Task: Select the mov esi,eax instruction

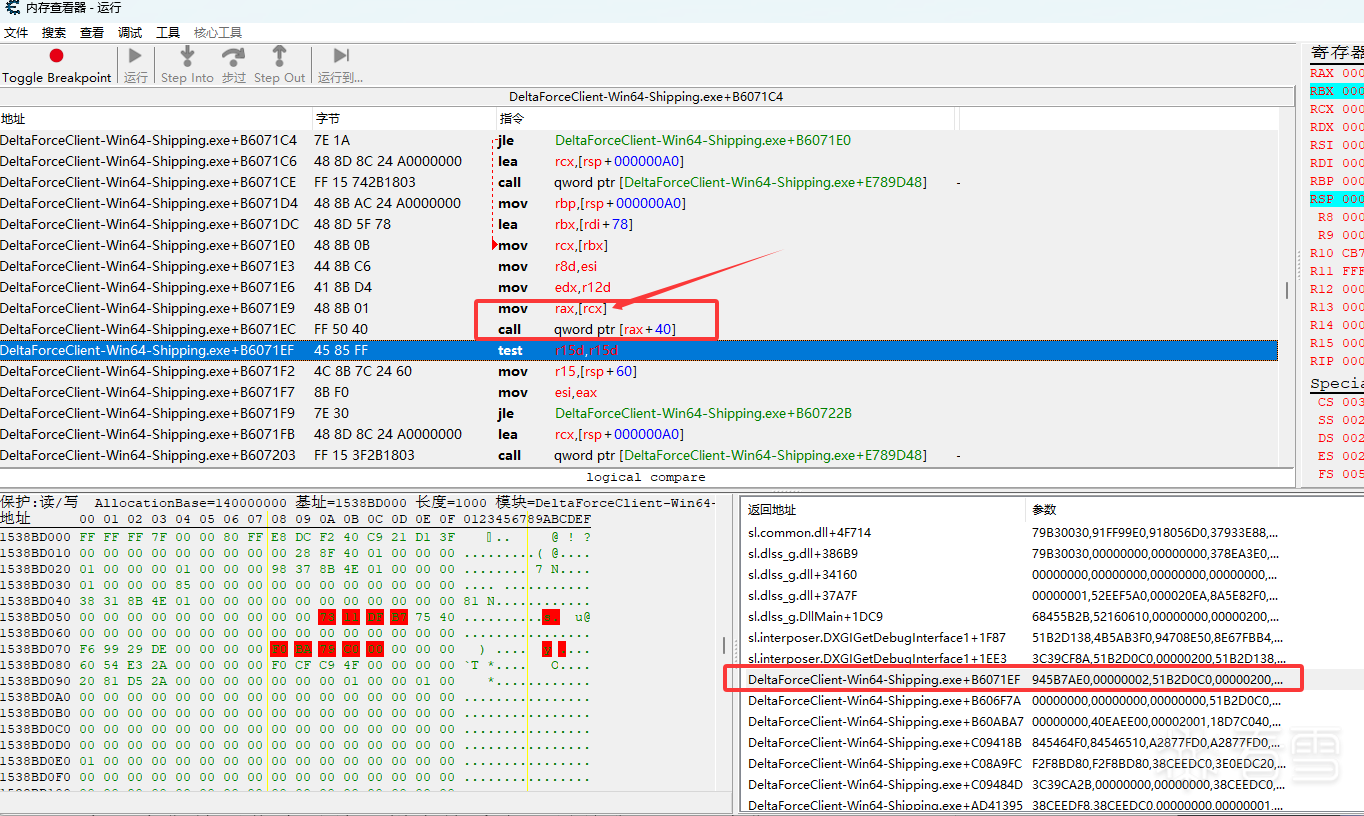Action: click(639, 392)
